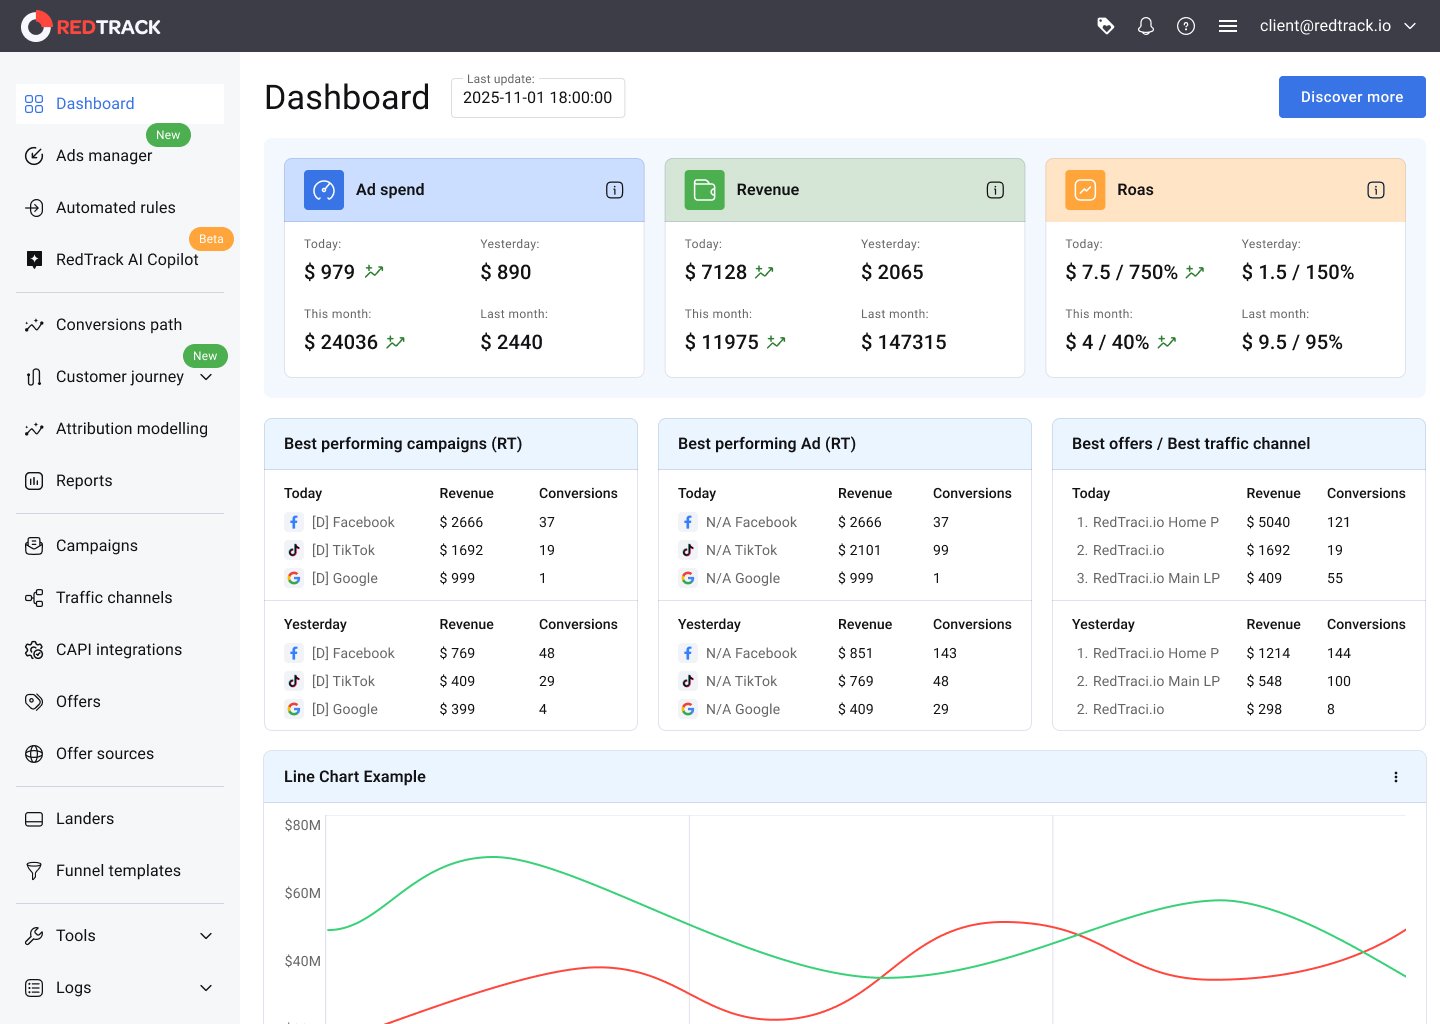This screenshot has height=1024, width=1440.
Task: Open Ads manager in the sidebar
Action: tap(120, 156)
